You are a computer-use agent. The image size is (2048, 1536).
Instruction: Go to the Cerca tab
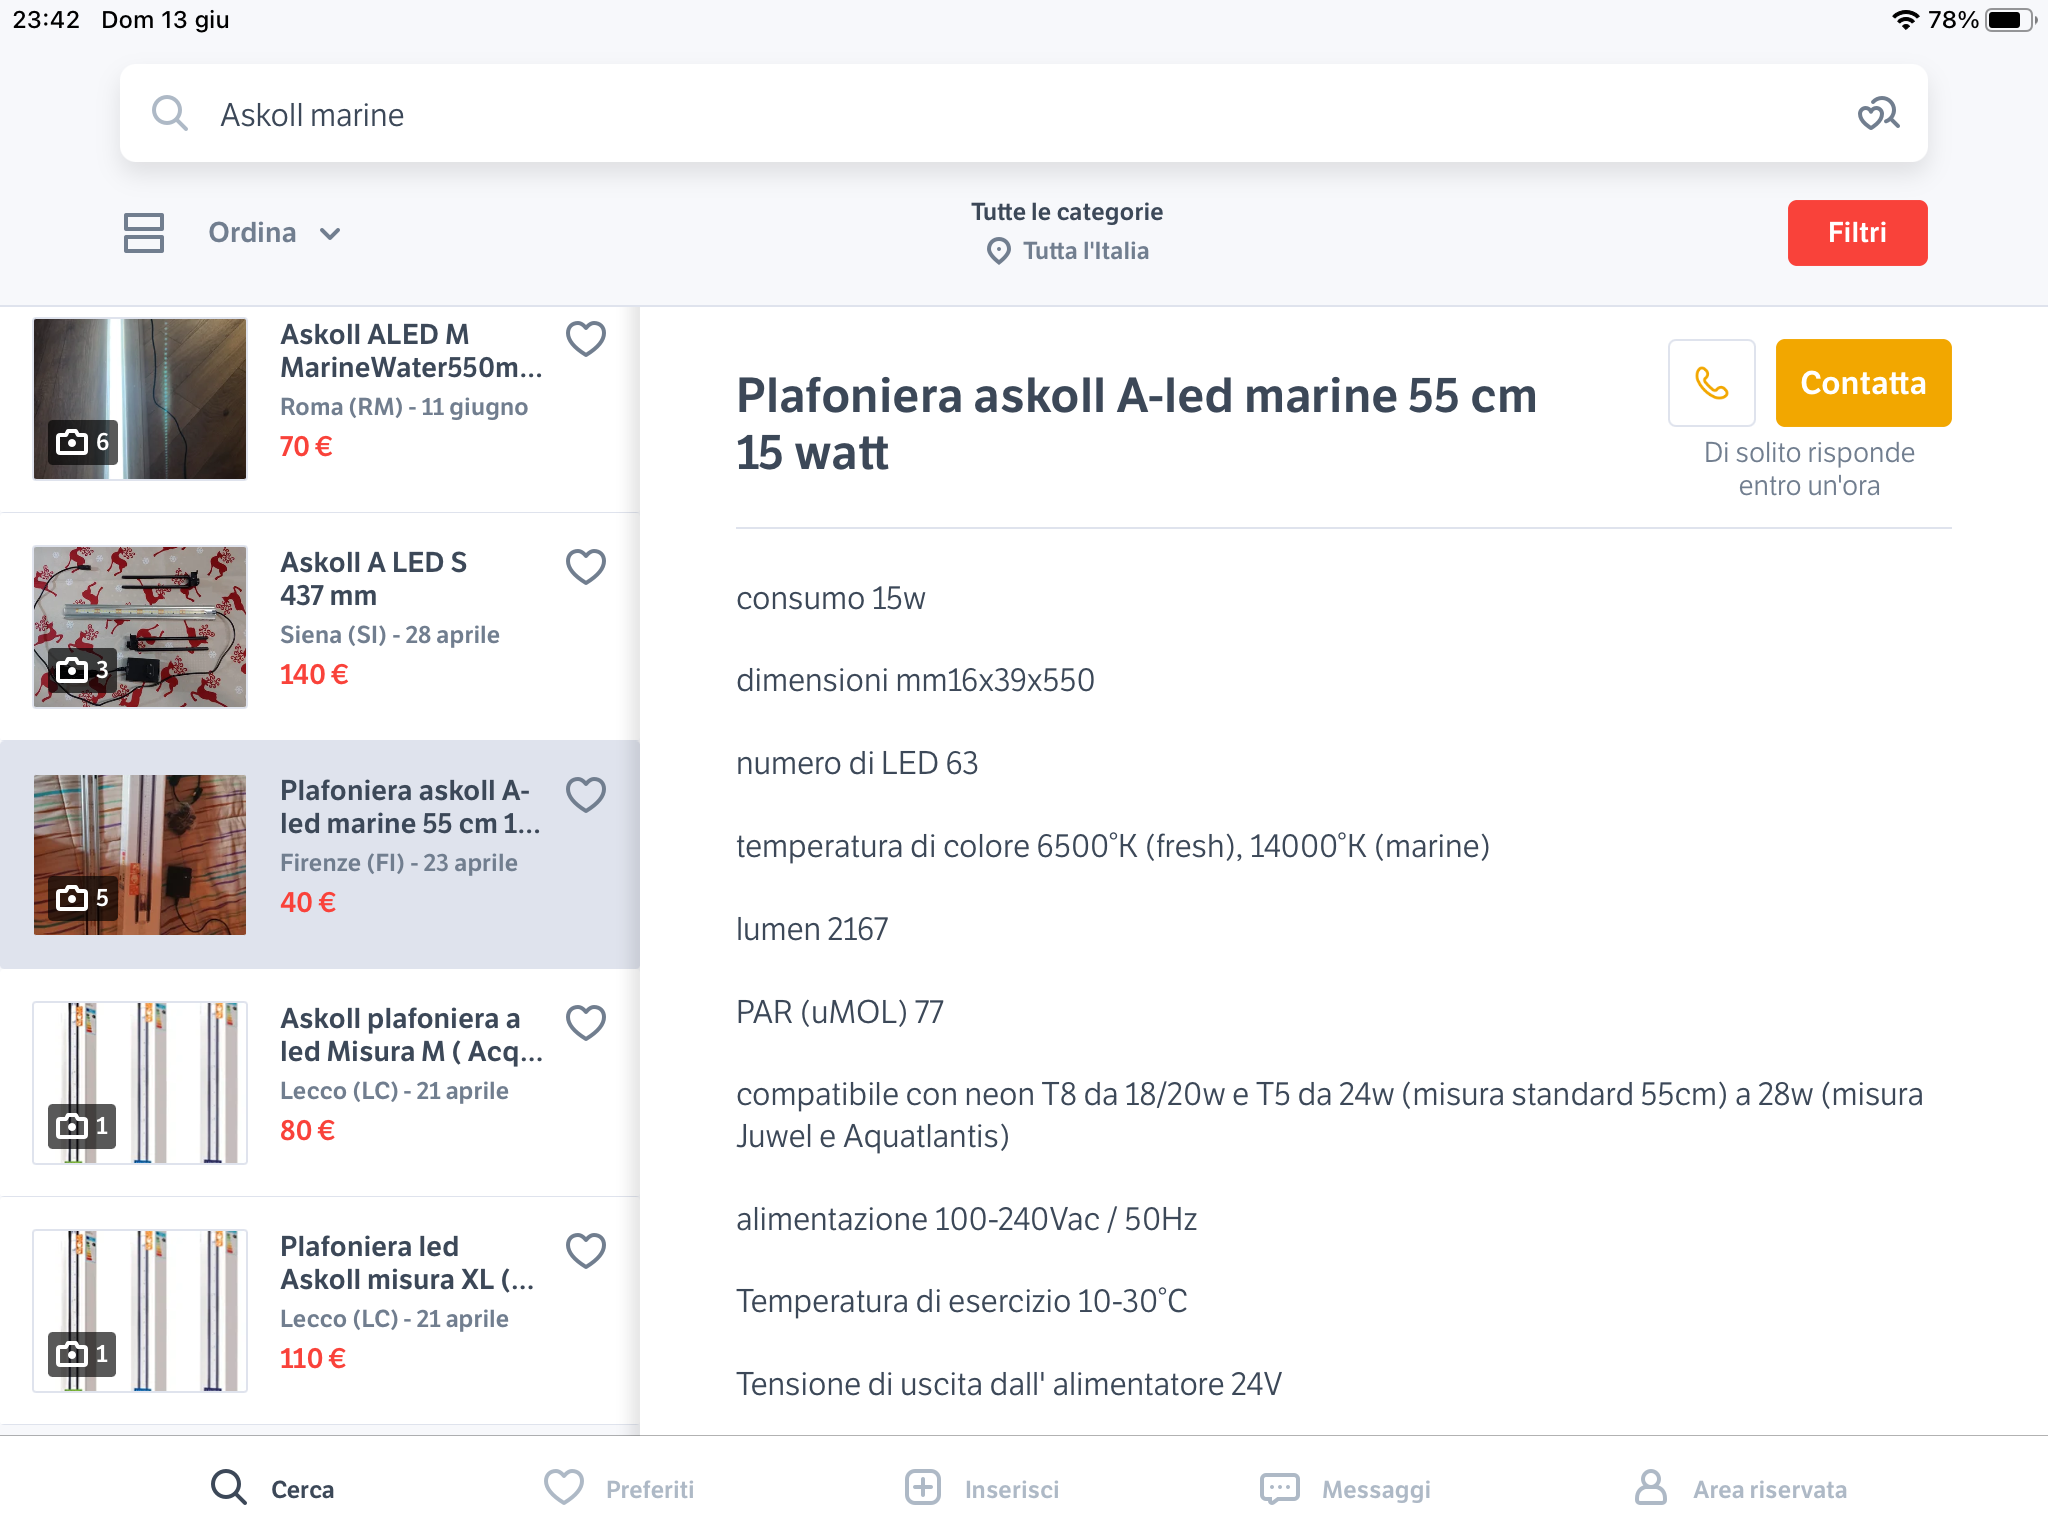(x=272, y=1488)
